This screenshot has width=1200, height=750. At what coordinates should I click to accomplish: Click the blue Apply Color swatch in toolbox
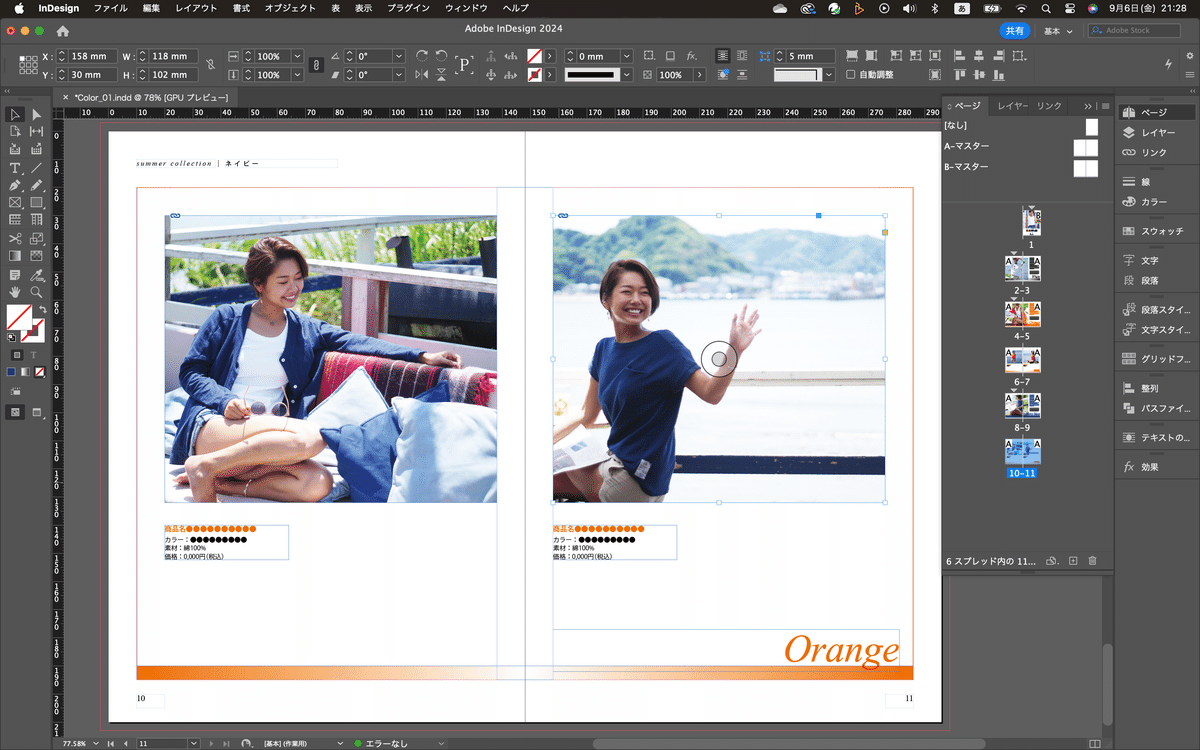(11, 372)
